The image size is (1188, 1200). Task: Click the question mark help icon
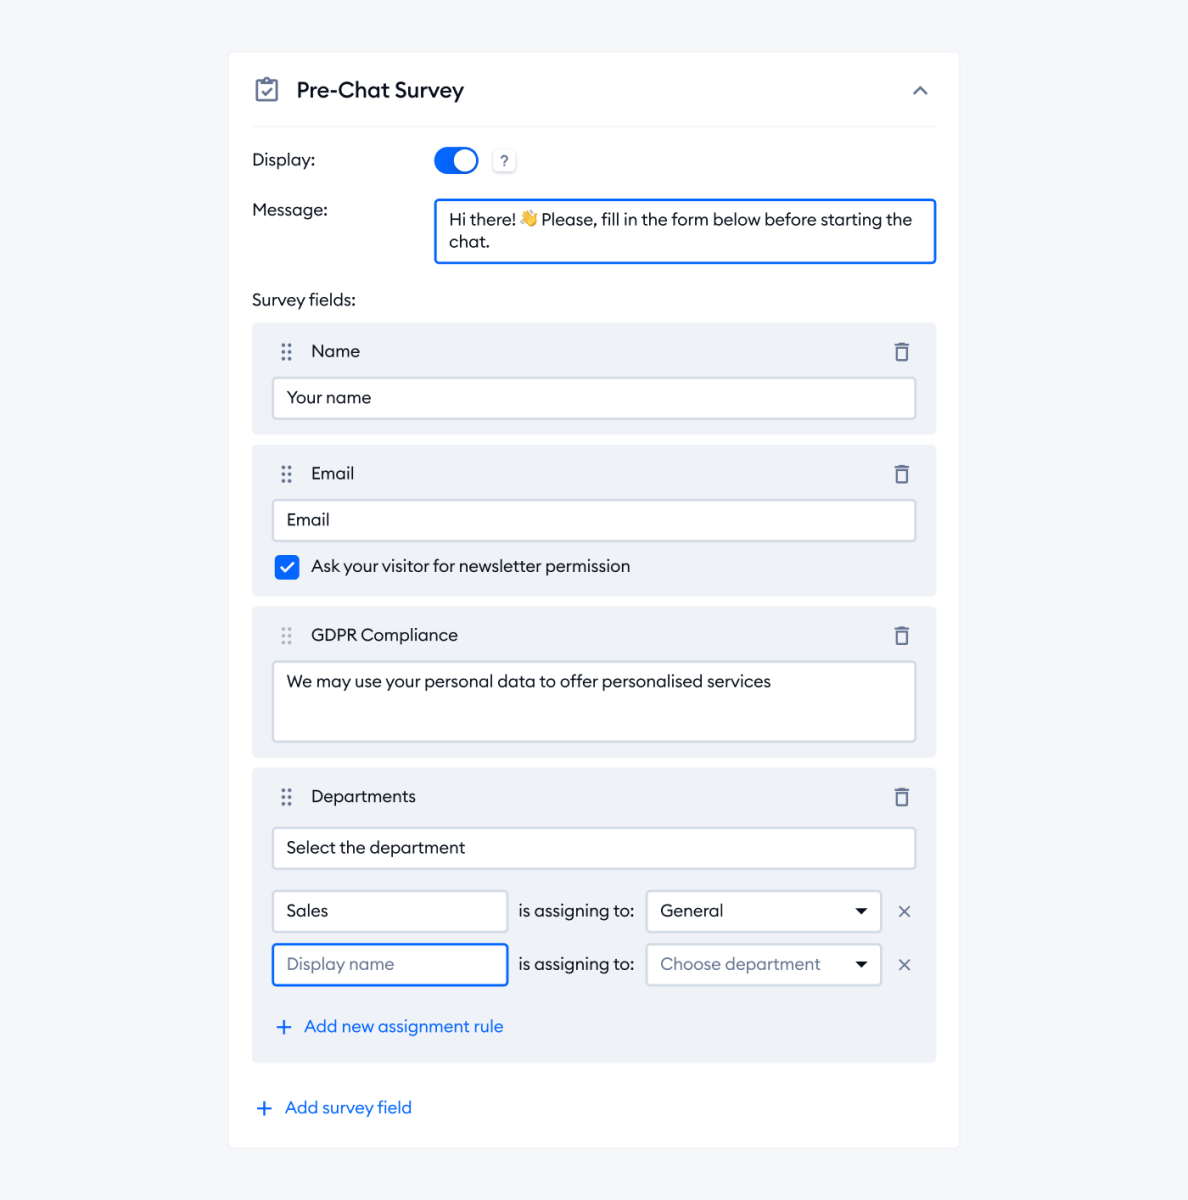504,160
